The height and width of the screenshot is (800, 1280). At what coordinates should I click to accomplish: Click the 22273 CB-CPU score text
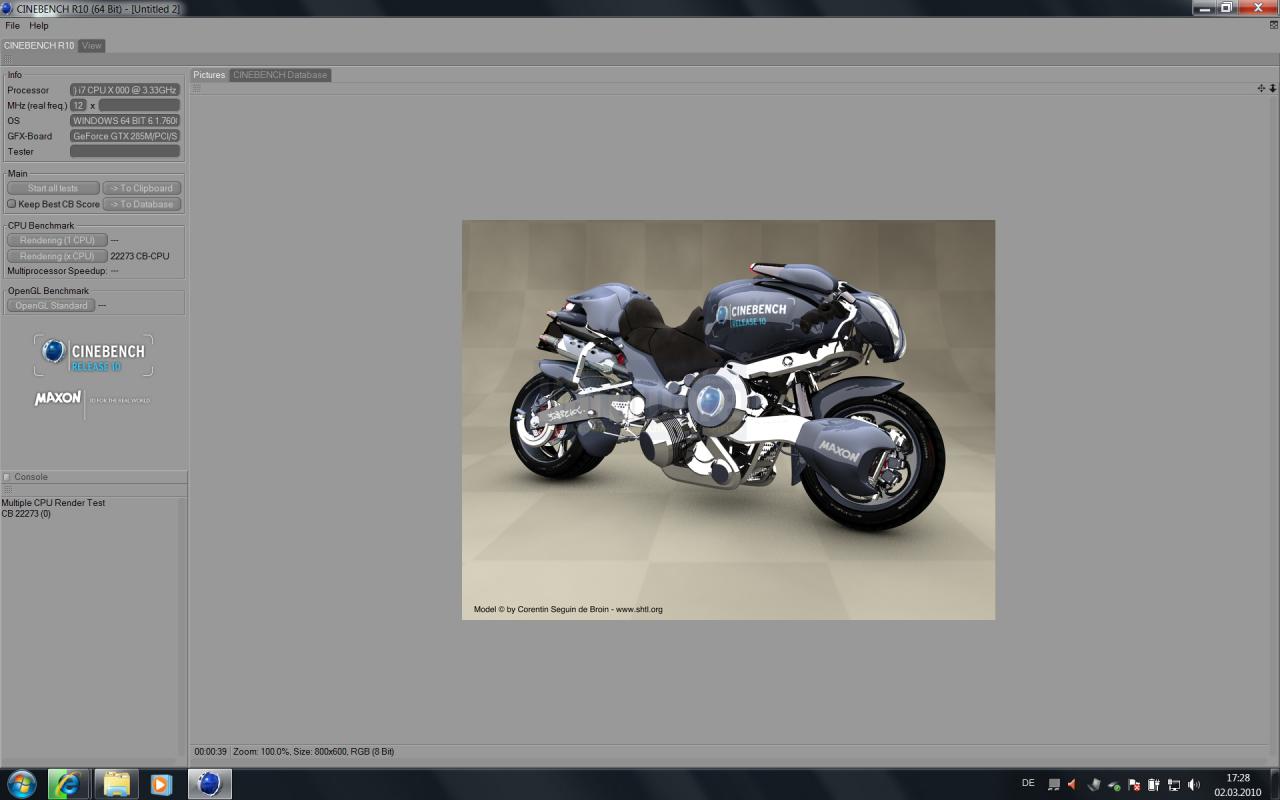coord(140,256)
